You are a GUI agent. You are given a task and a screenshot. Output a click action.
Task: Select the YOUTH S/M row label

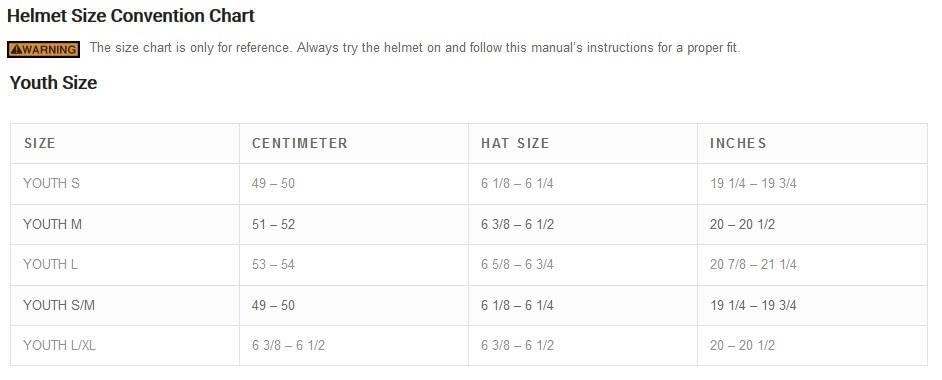click(59, 306)
